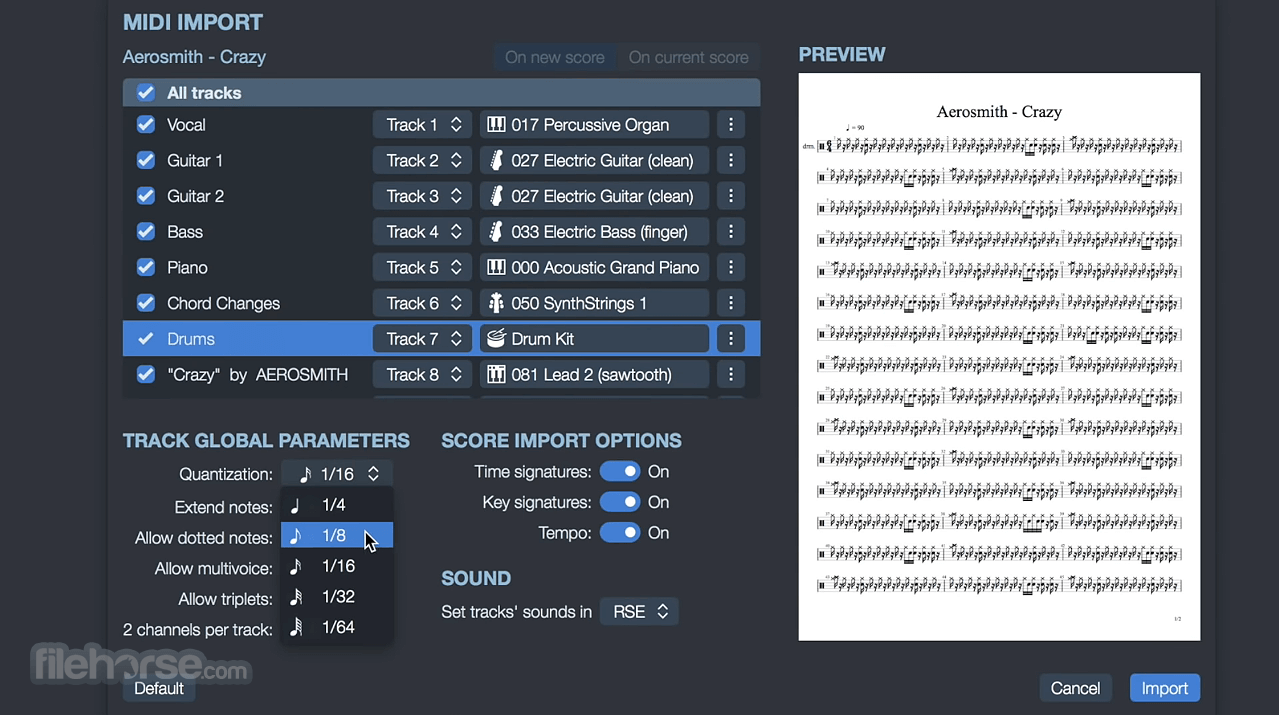Choose 1/4 quantization option
This screenshot has height=715, width=1279.
[x=337, y=505]
